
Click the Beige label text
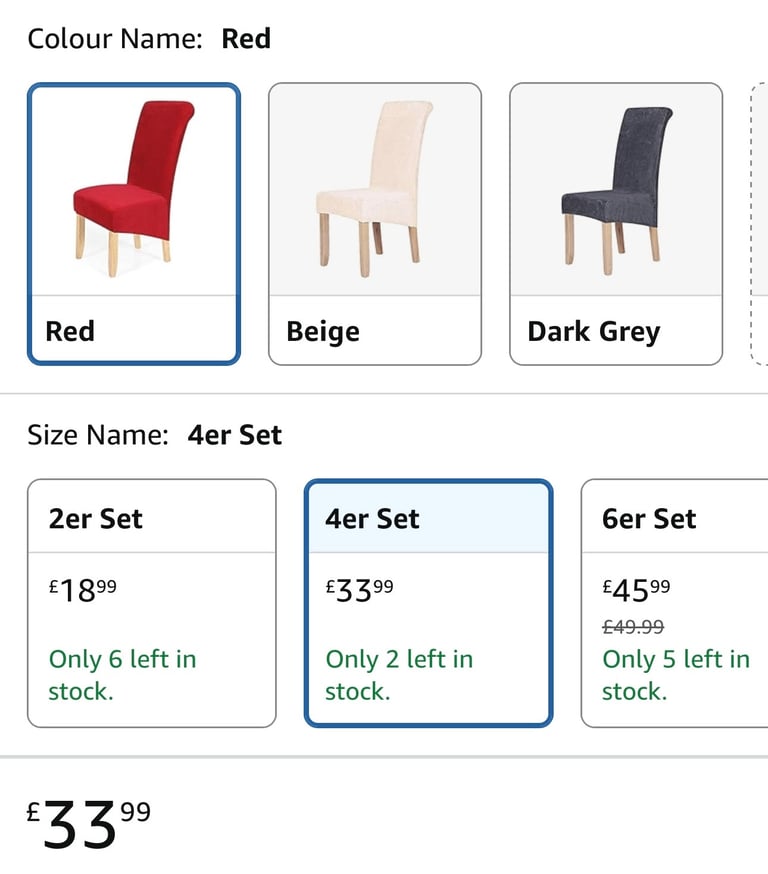pos(323,332)
